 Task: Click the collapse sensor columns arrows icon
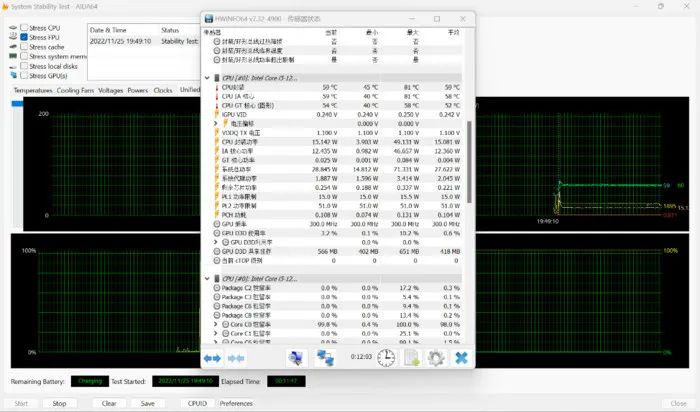(237, 358)
